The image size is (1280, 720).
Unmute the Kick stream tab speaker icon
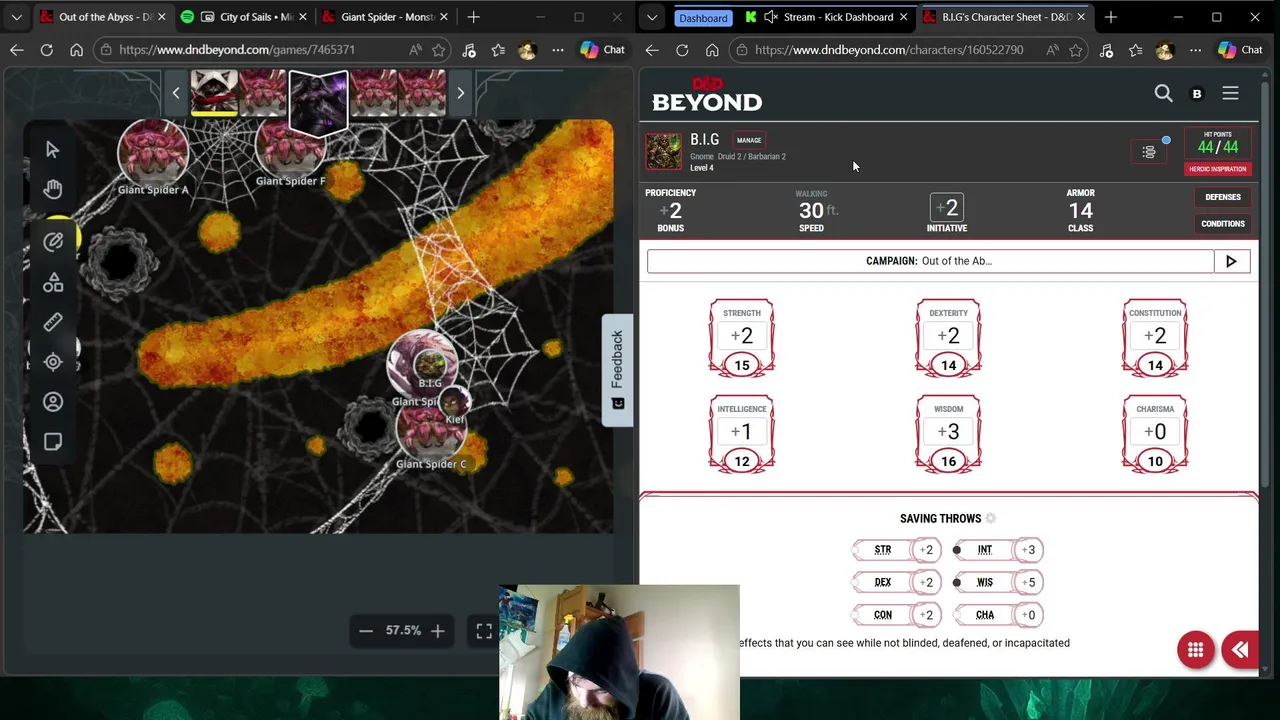[x=770, y=17]
